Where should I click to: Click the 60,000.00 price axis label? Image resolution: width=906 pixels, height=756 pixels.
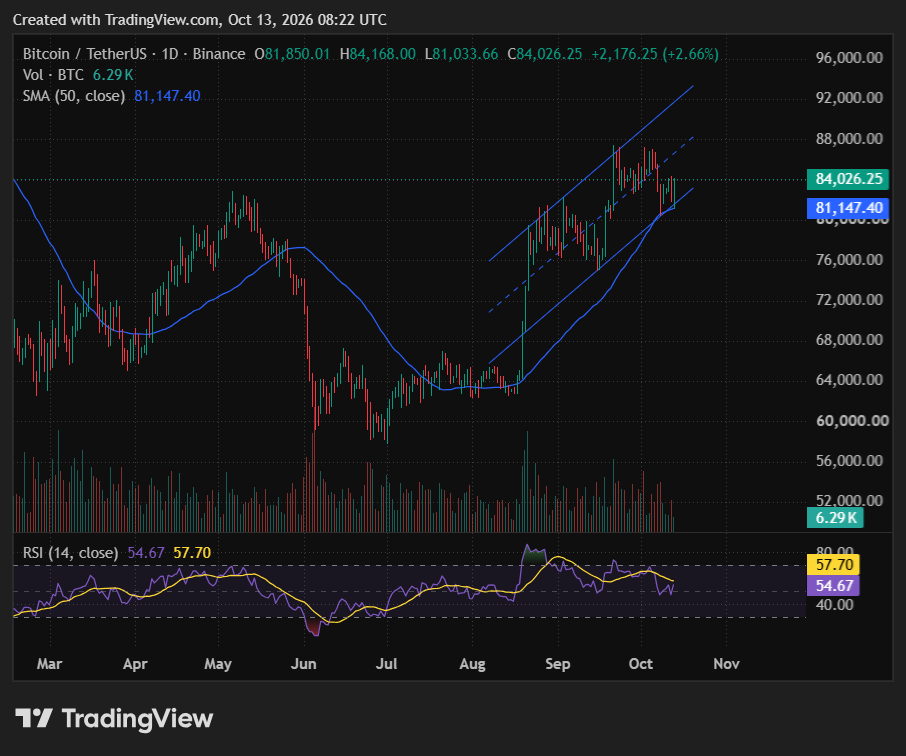point(852,421)
